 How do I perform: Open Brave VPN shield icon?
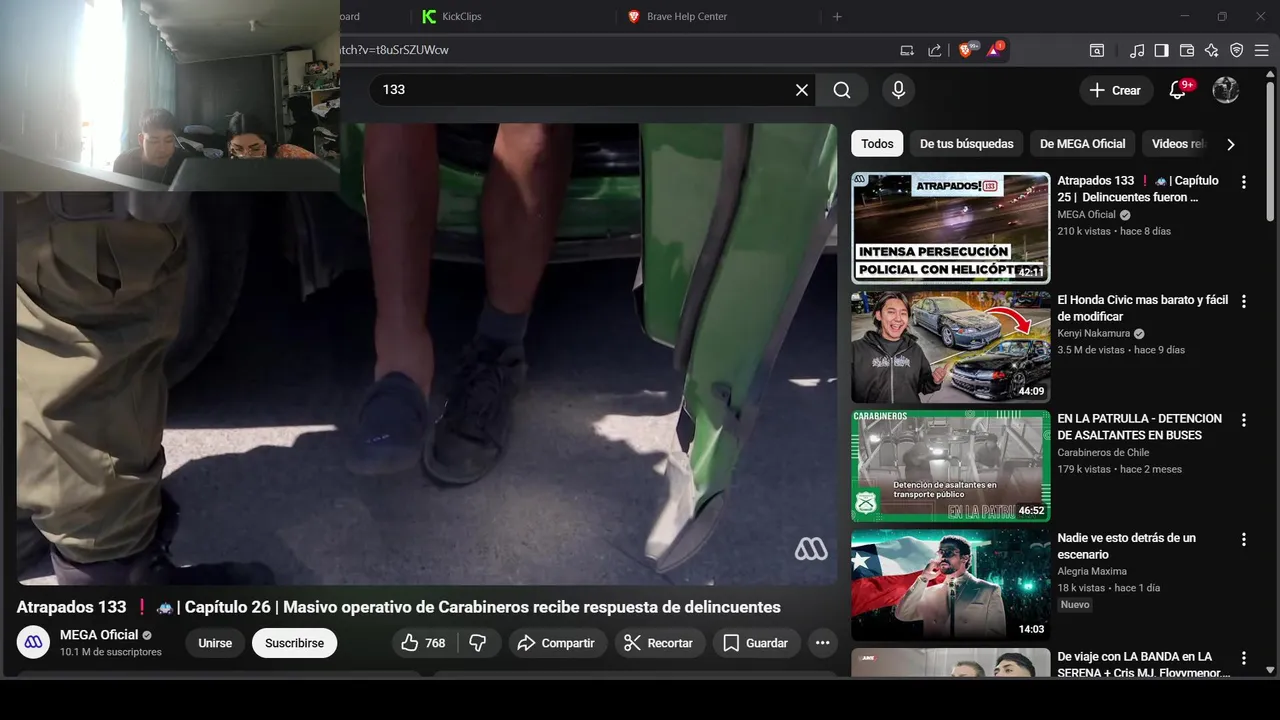coord(1236,50)
